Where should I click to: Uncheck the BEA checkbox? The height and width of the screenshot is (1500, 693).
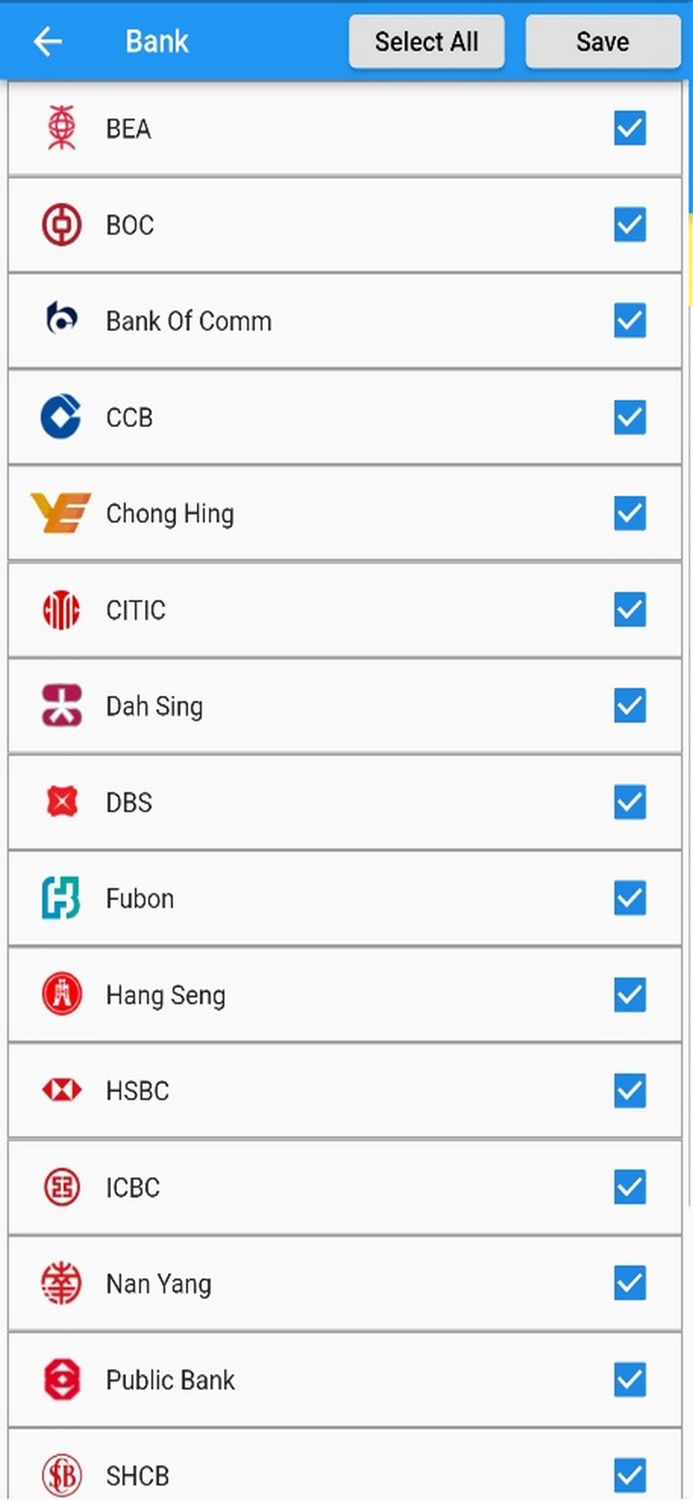630,128
